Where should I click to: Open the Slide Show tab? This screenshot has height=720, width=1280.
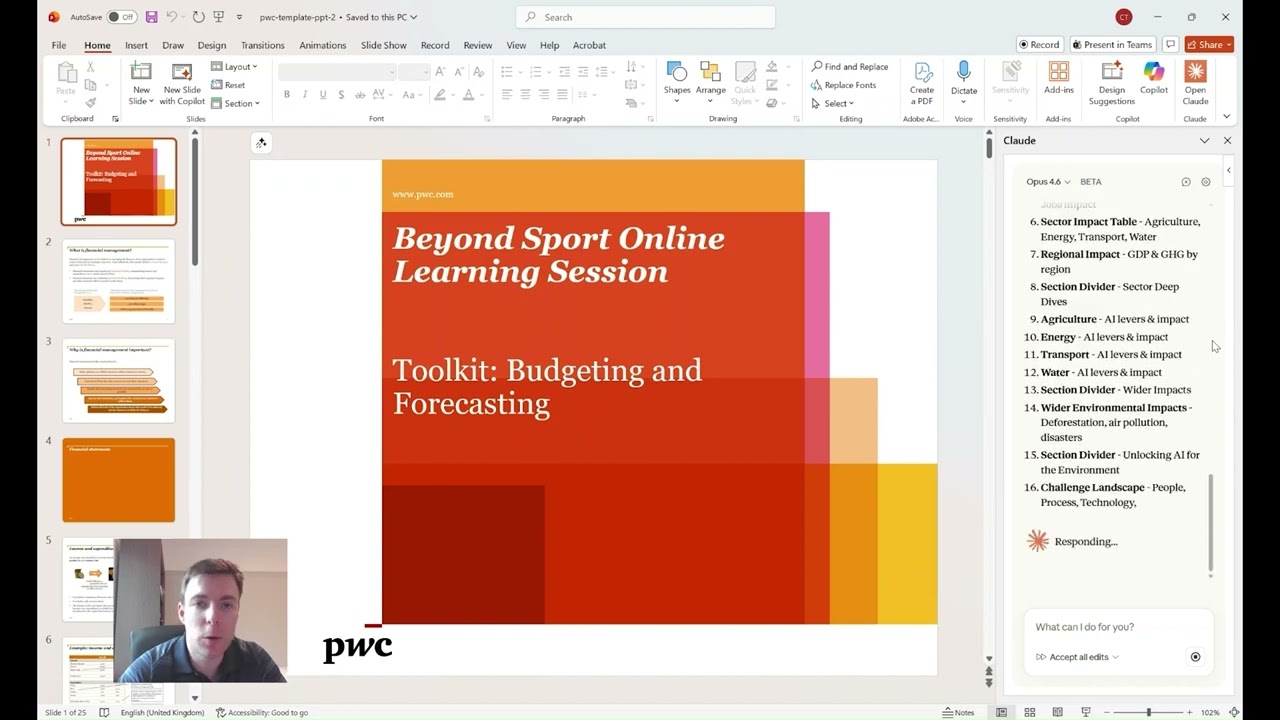coord(384,45)
